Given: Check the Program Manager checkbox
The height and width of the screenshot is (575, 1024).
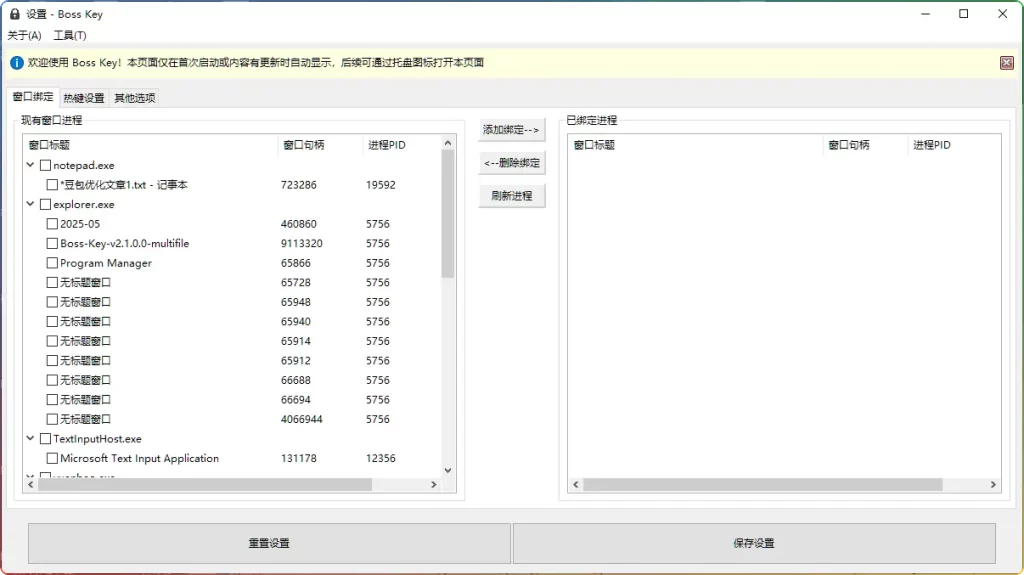Looking at the screenshot, I should 52,263.
